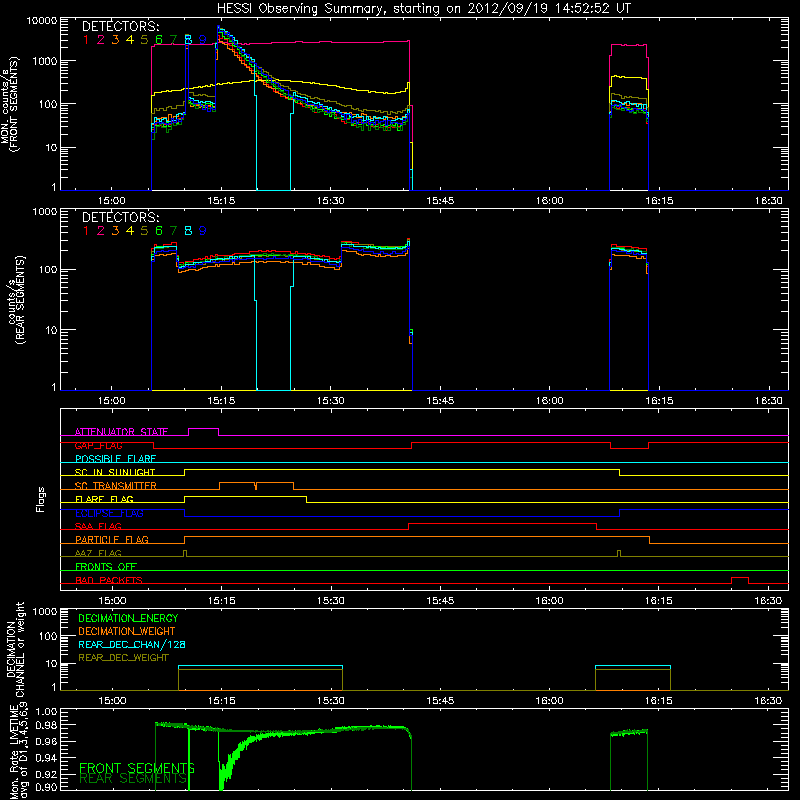Select detector 8 legend number in rear segments plot

[x=188, y=231]
